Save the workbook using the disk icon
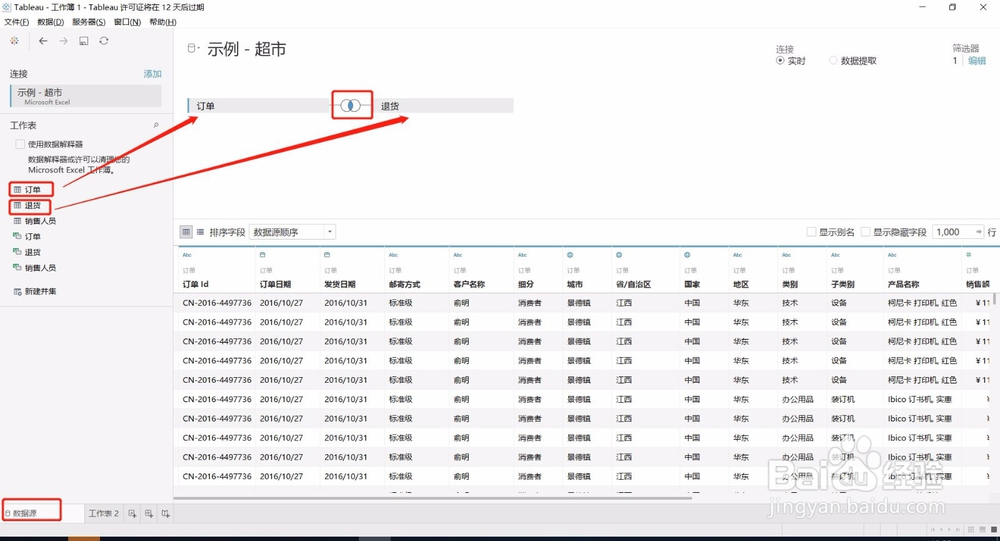Screen dimensions: 1000x541 coord(84,41)
